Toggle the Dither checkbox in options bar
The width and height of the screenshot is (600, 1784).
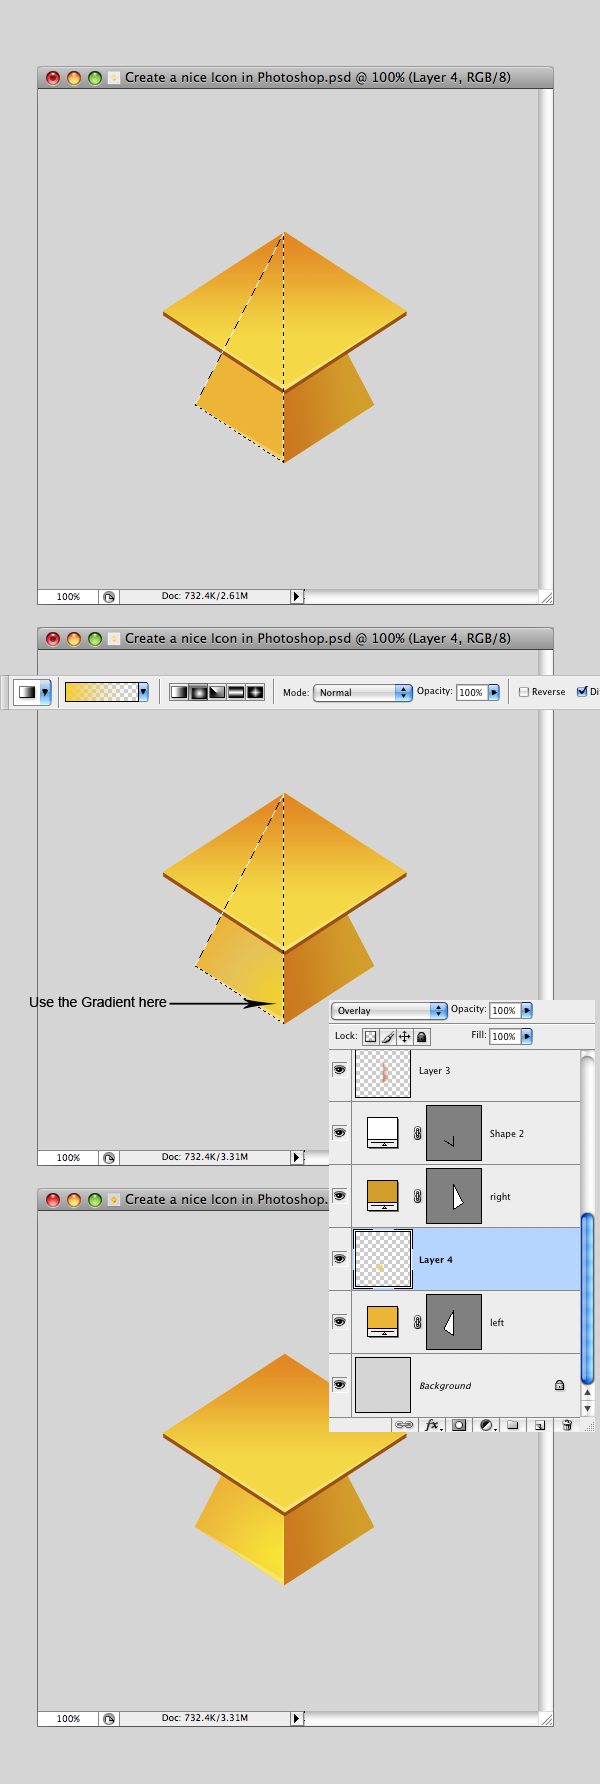[x=582, y=692]
